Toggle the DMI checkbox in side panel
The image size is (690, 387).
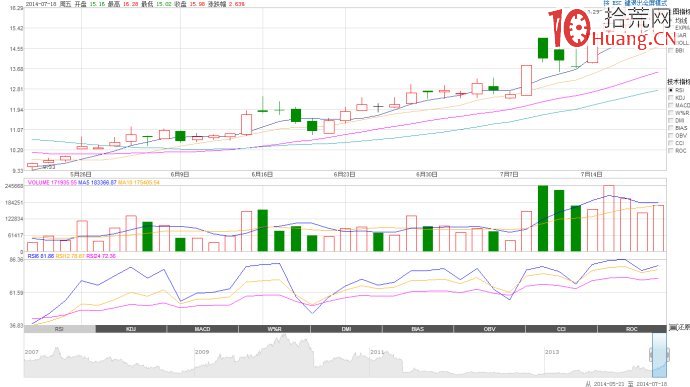tap(671, 121)
